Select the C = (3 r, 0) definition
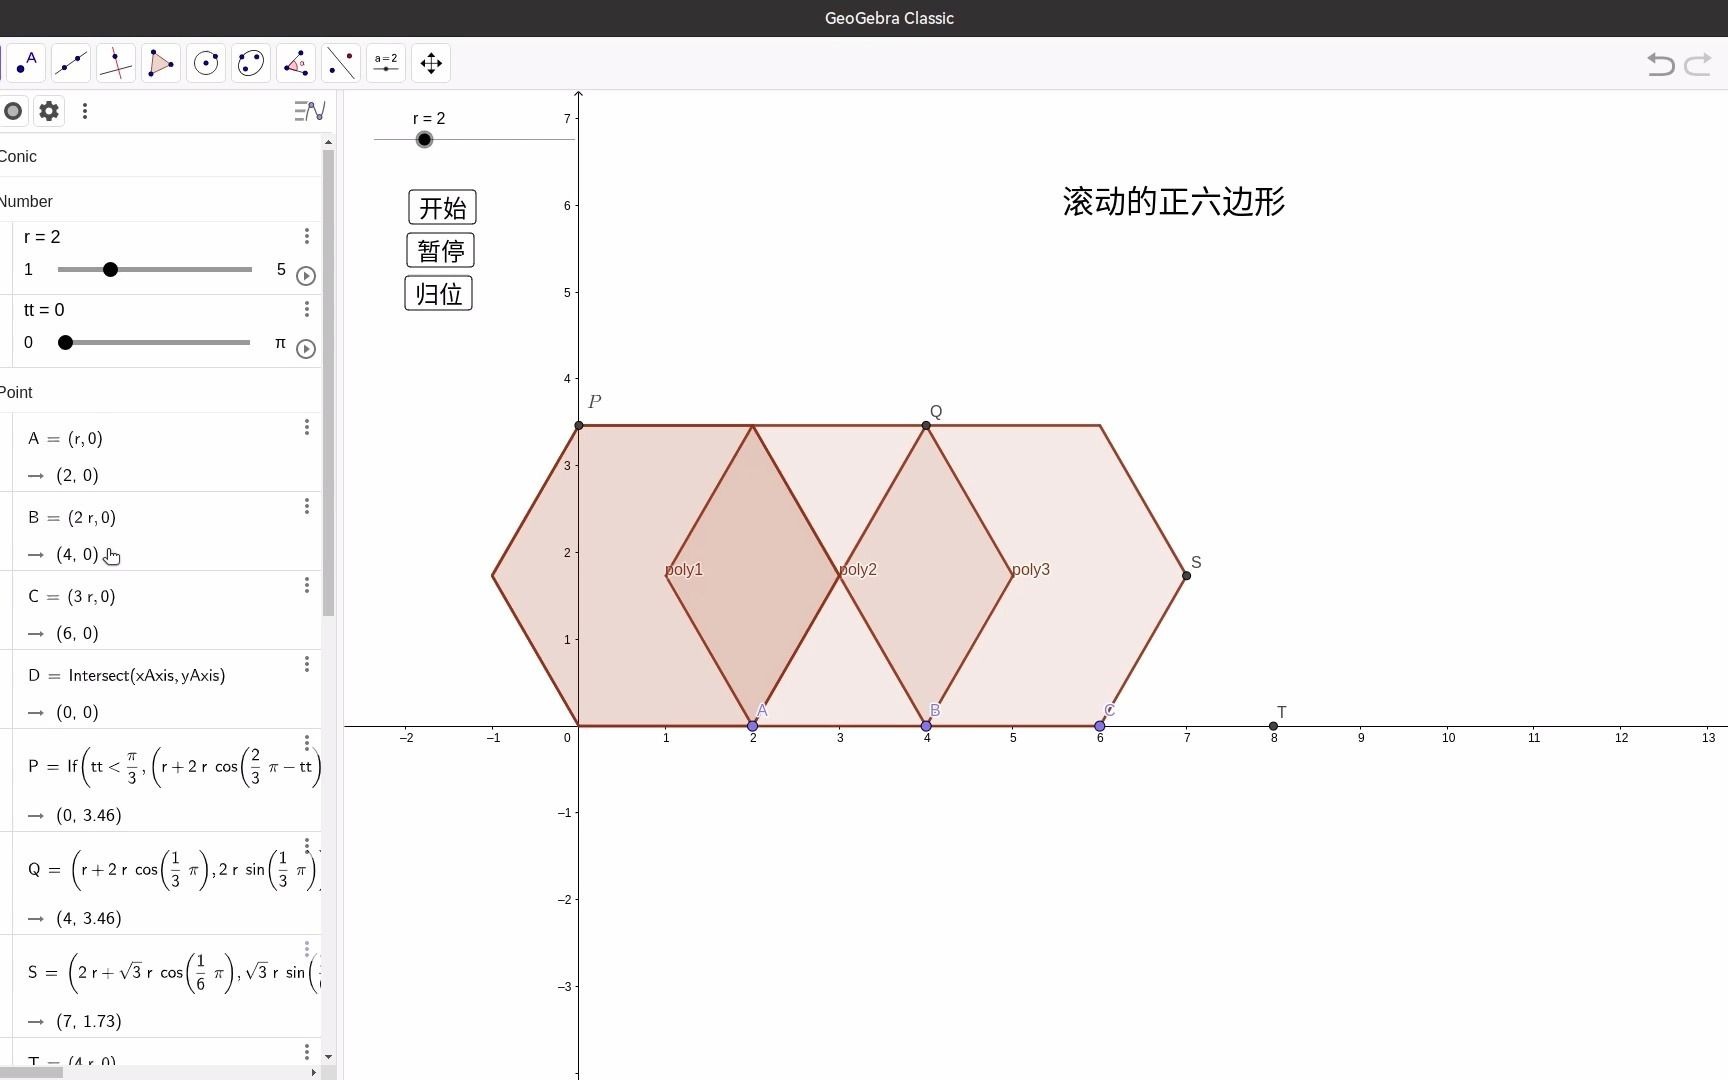Viewport: 1728px width, 1080px height. [72, 596]
